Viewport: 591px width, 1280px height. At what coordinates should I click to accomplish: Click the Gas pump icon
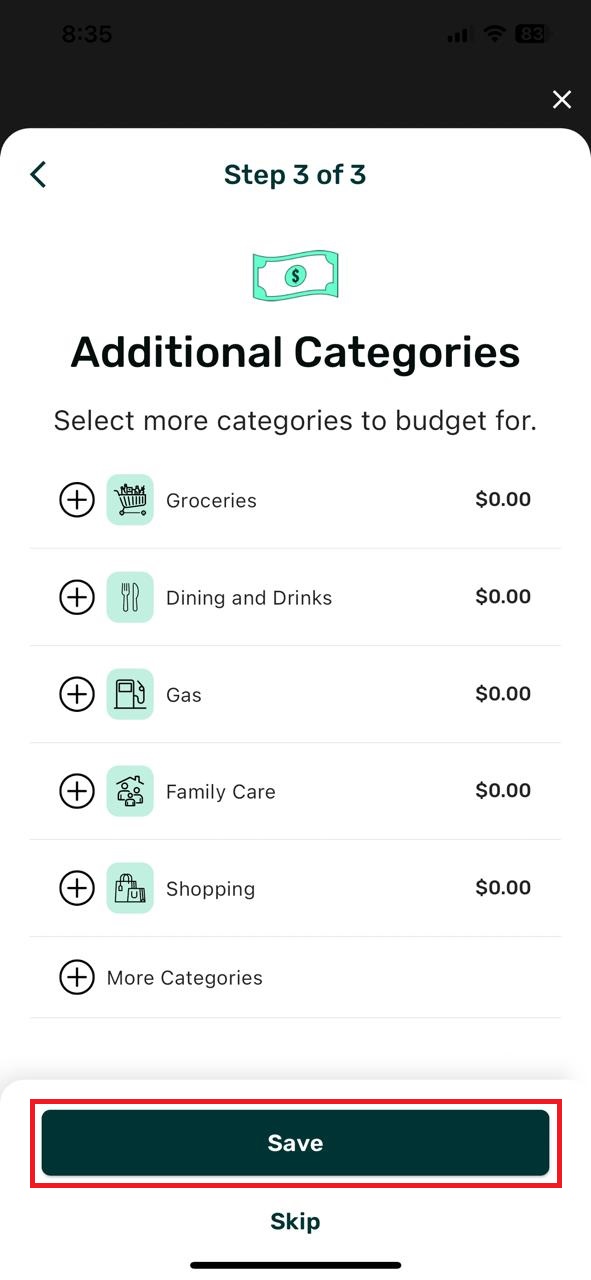[130, 693]
